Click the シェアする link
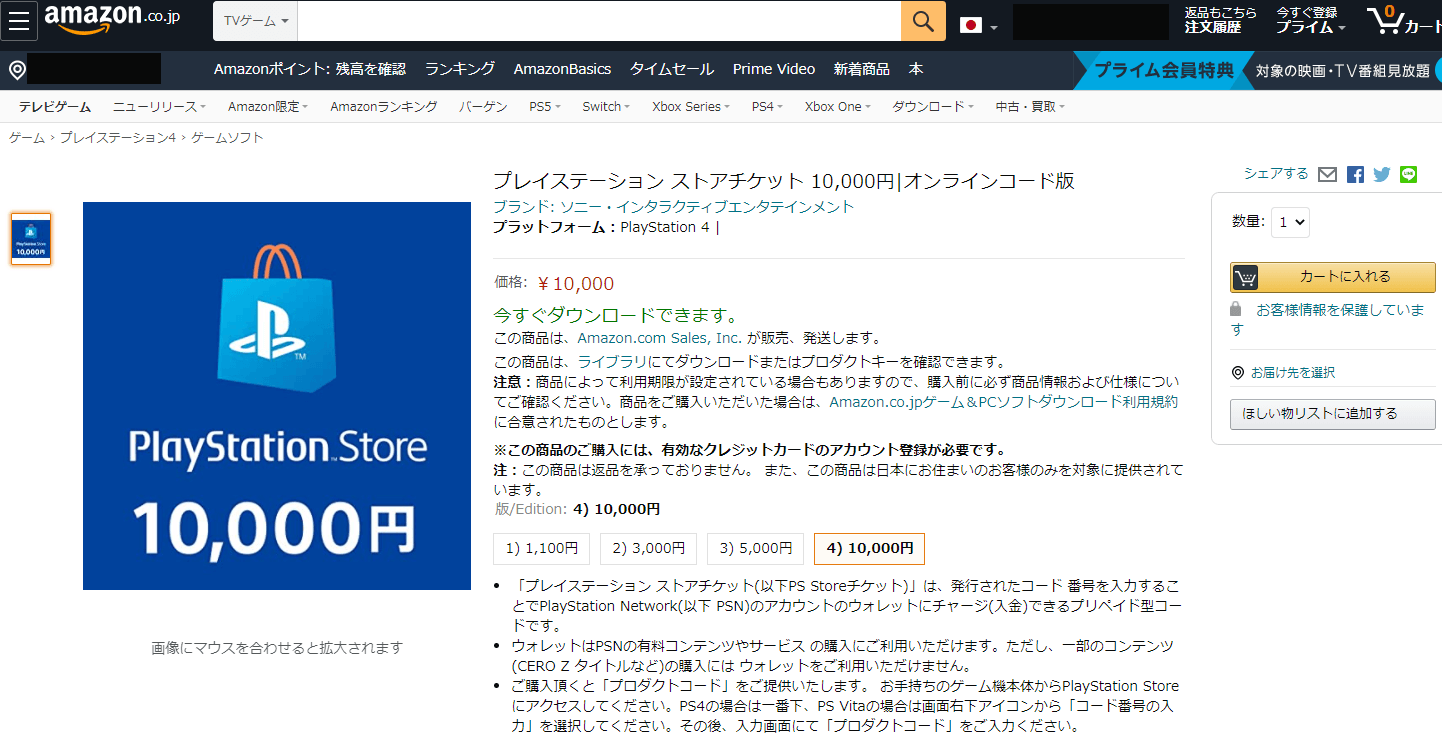This screenshot has width=1442, height=750. tap(1276, 174)
